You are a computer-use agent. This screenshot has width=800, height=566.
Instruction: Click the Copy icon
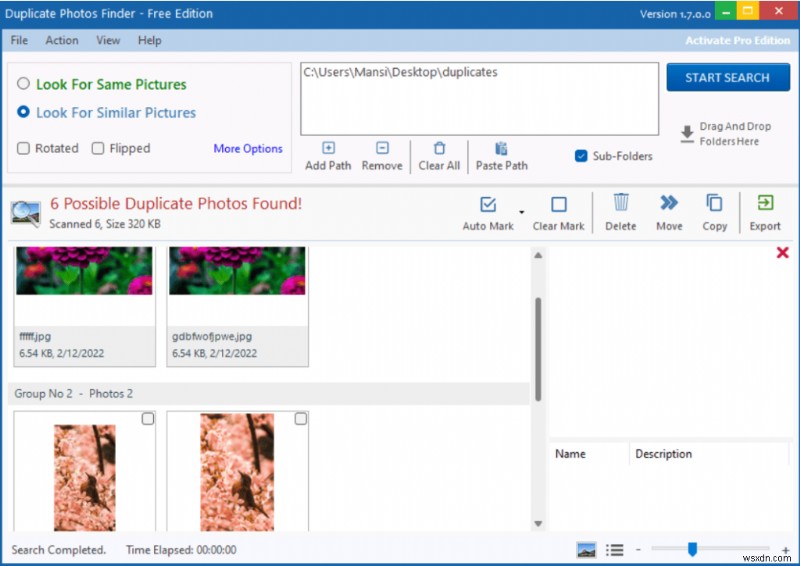(714, 203)
